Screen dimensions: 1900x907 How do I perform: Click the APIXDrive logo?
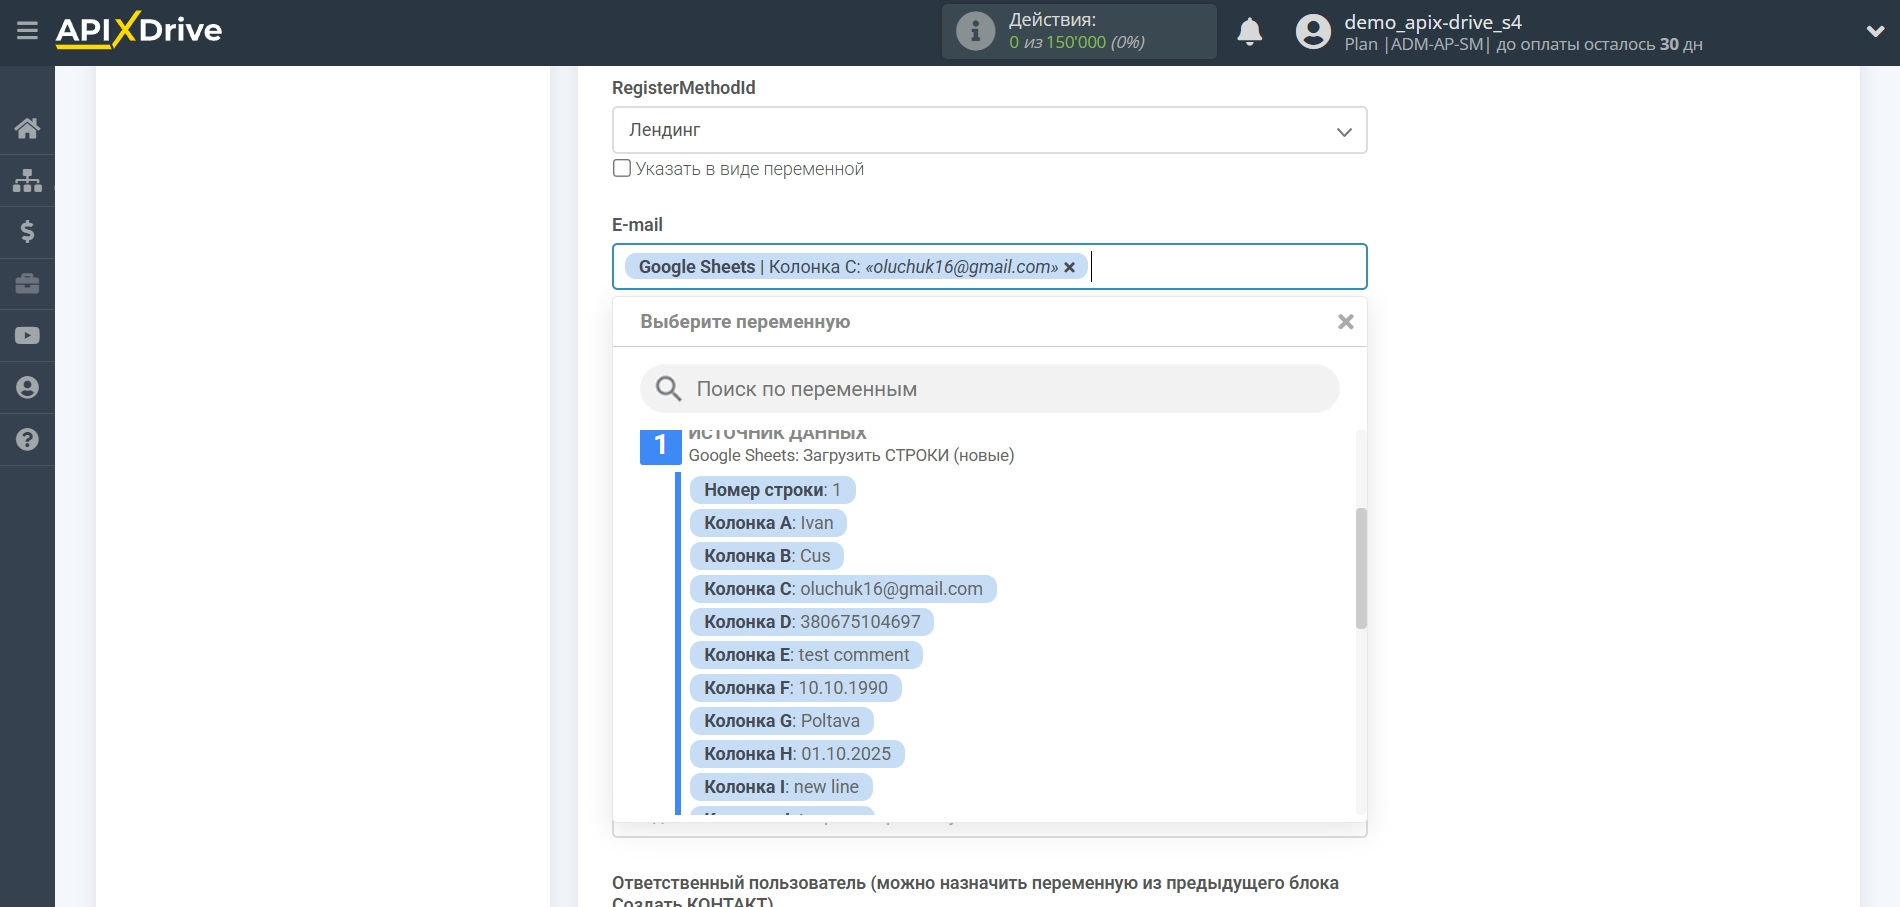click(x=139, y=31)
